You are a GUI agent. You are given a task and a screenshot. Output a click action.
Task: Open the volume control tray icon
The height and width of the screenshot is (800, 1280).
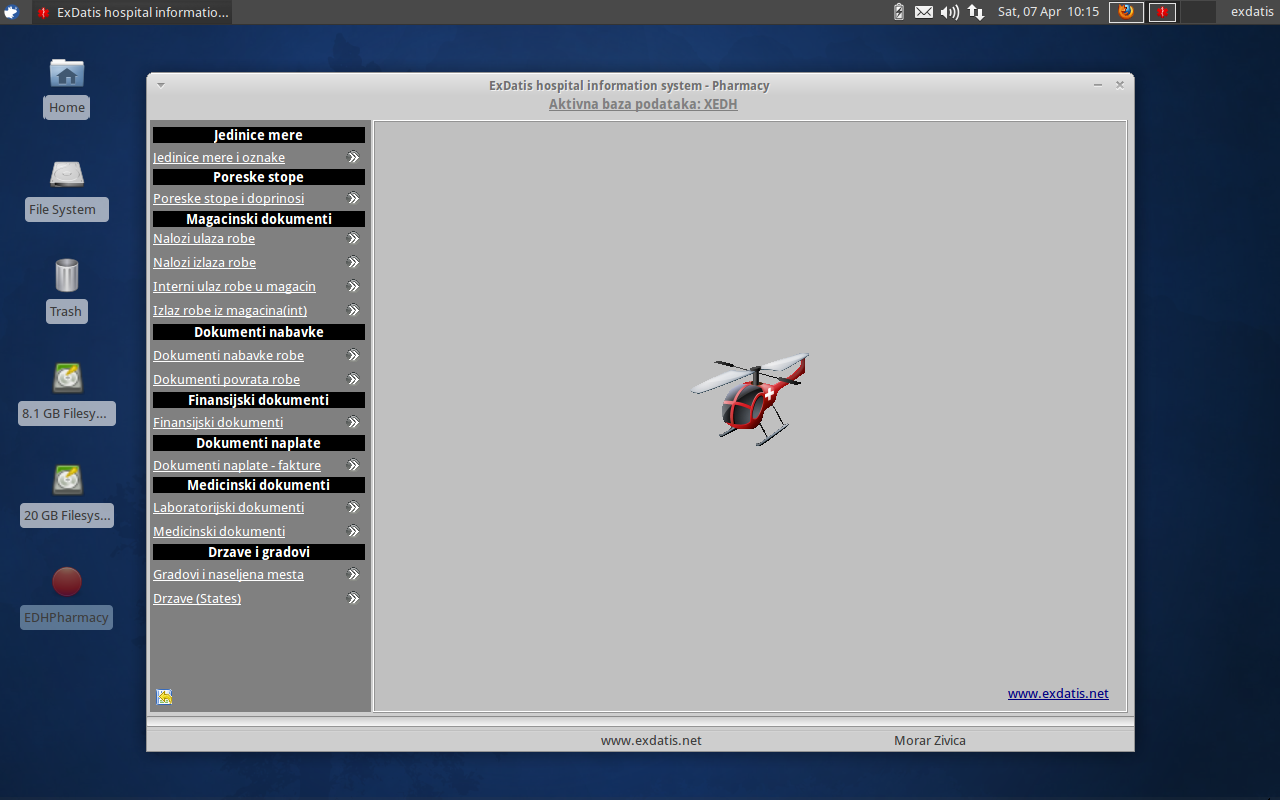pyautogui.click(x=950, y=12)
